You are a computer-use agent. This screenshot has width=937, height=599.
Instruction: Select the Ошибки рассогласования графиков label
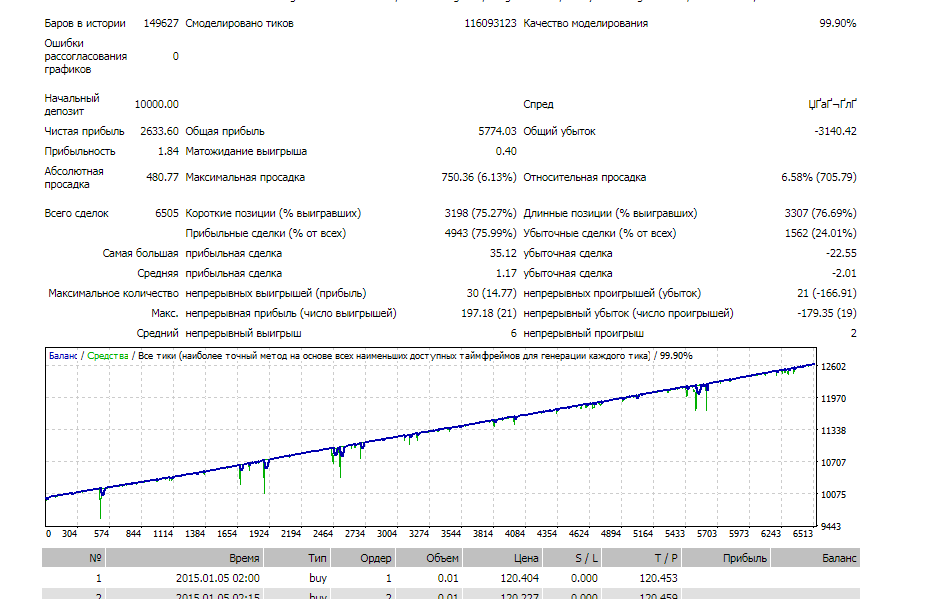coord(85,56)
